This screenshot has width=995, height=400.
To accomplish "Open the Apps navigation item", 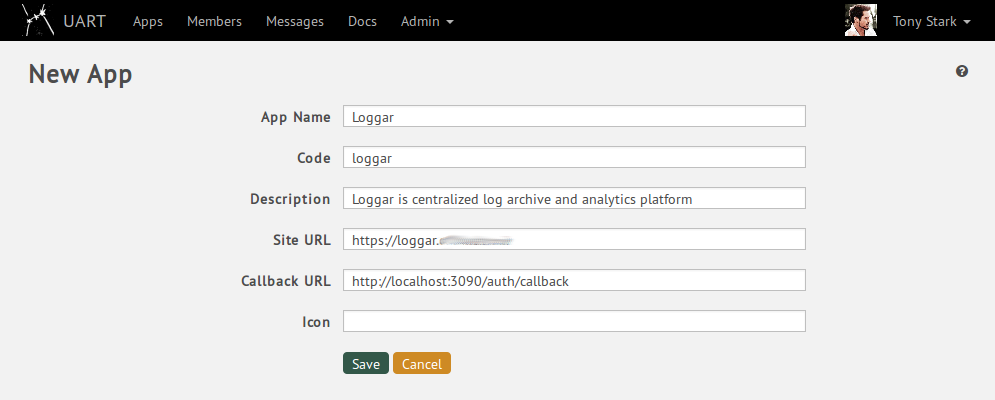I will 148,21.
